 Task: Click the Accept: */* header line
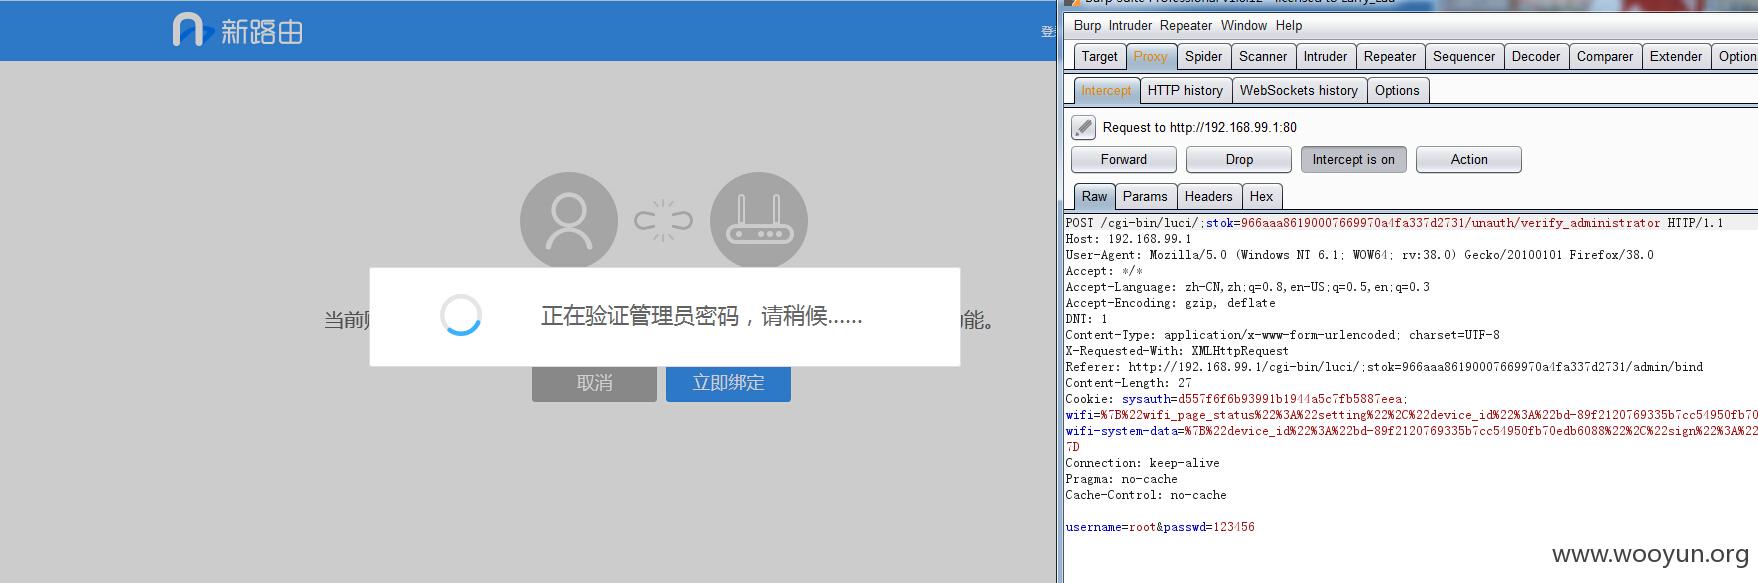1104,271
